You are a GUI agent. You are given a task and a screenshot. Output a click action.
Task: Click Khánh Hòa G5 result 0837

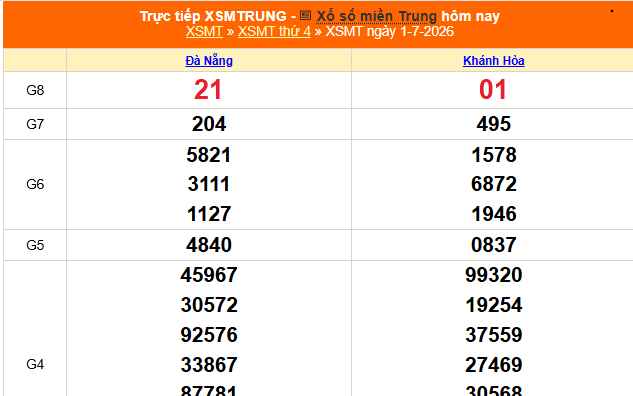pos(493,245)
